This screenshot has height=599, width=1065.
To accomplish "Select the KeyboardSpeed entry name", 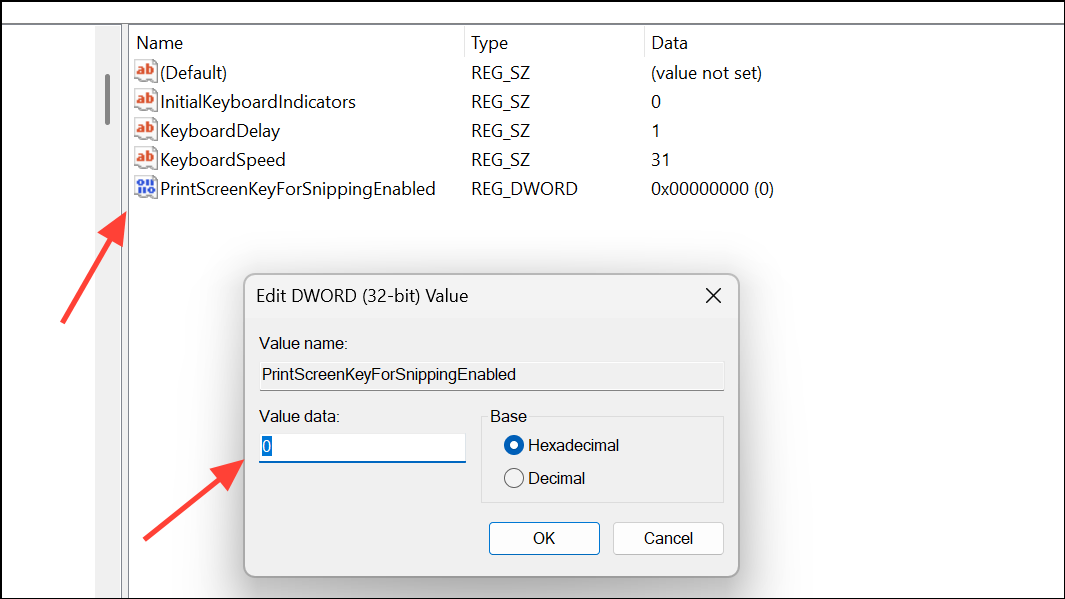I will tap(223, 160).
